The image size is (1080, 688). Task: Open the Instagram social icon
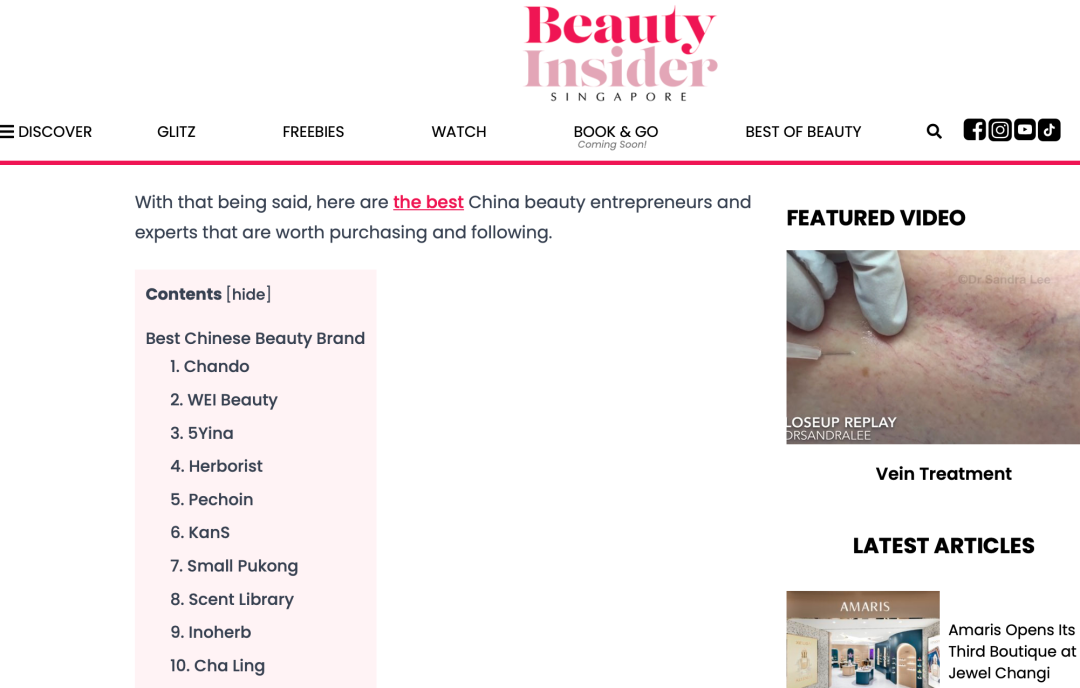coord(999,129)
